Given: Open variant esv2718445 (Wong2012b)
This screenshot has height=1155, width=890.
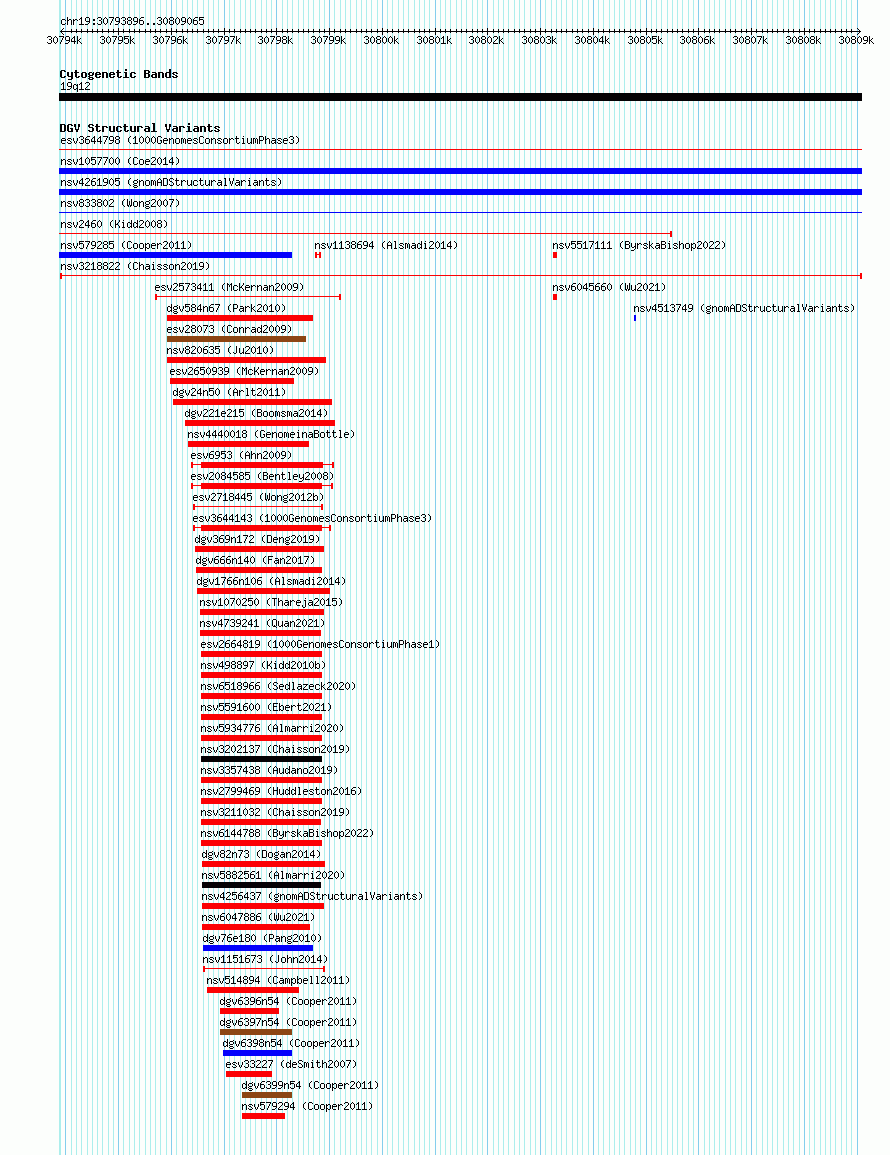Looking at the screenshot, I should [258, 497].
